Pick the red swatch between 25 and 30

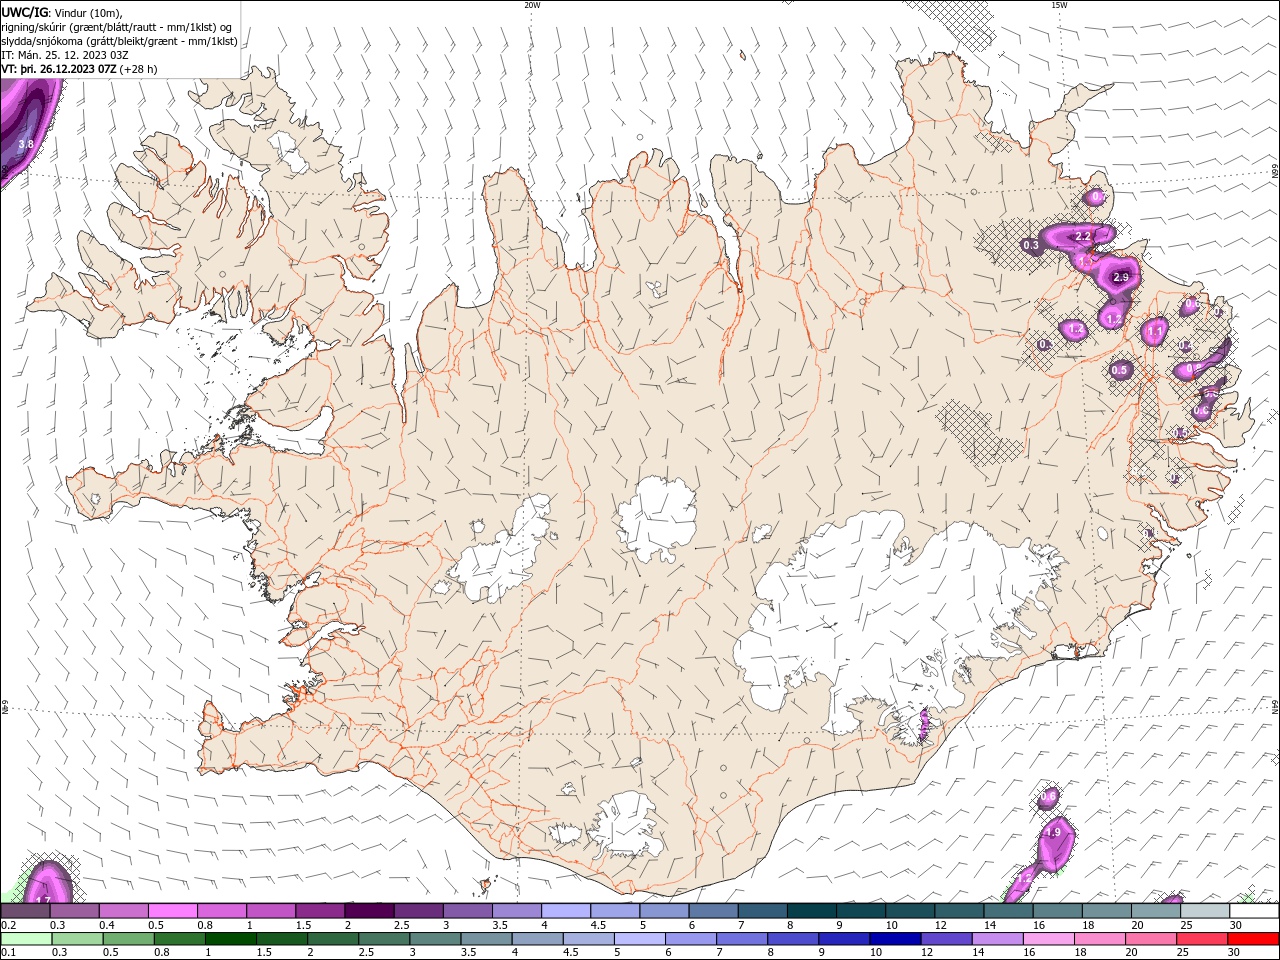coord(1203,939)
